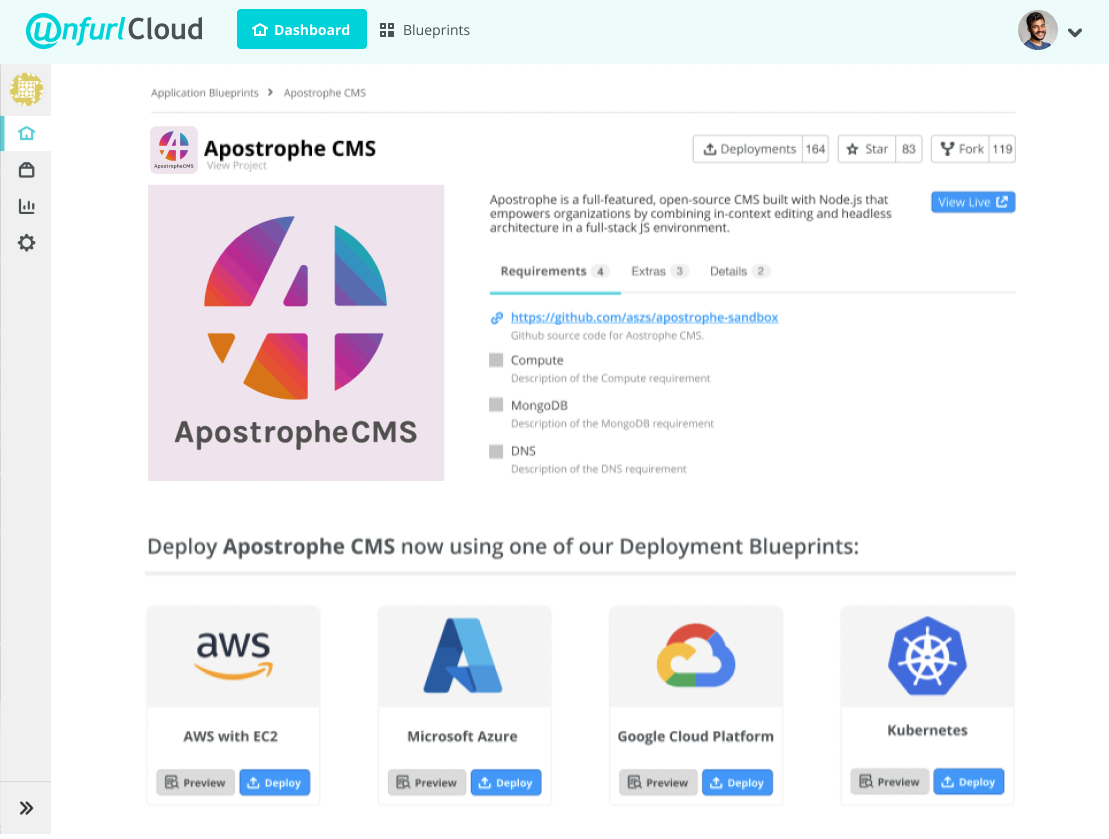Expand the sidebar with double chevron

point(26,808)
